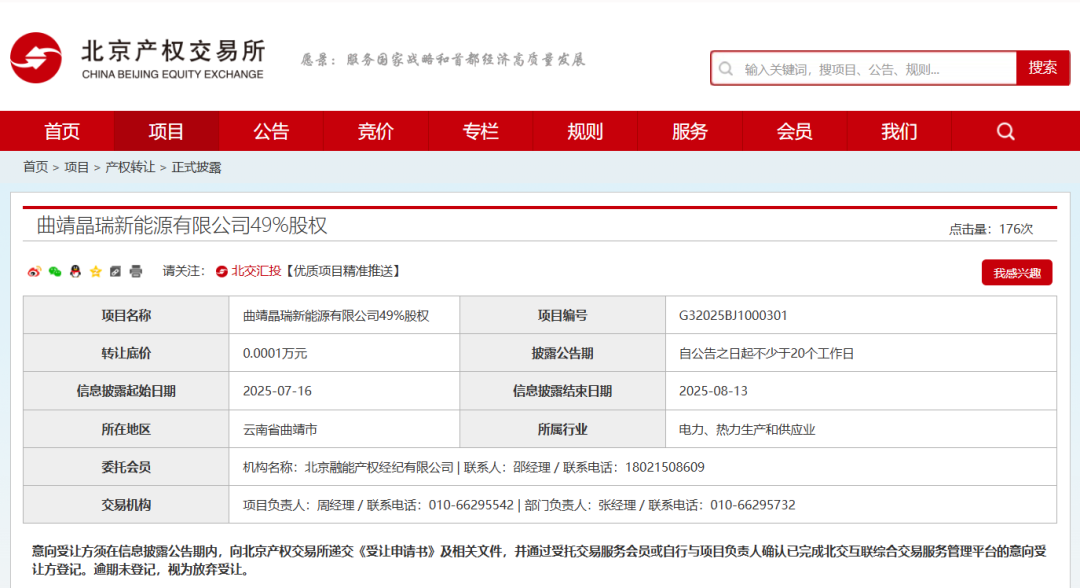
Task: Go to 正式披露 in the breadcrumb
Action: [x=196, y=167]
